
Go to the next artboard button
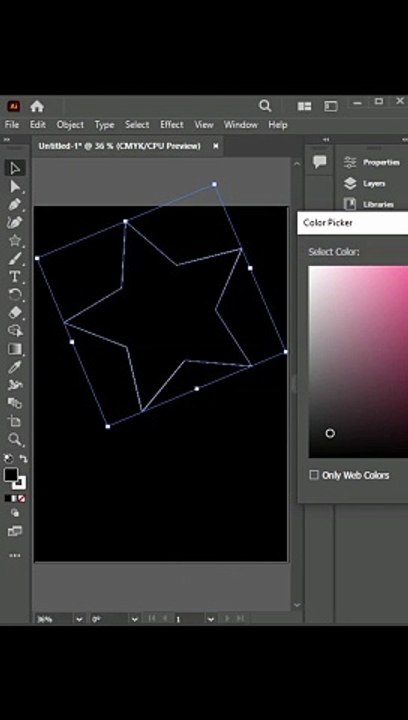click(x=227, y=619)
